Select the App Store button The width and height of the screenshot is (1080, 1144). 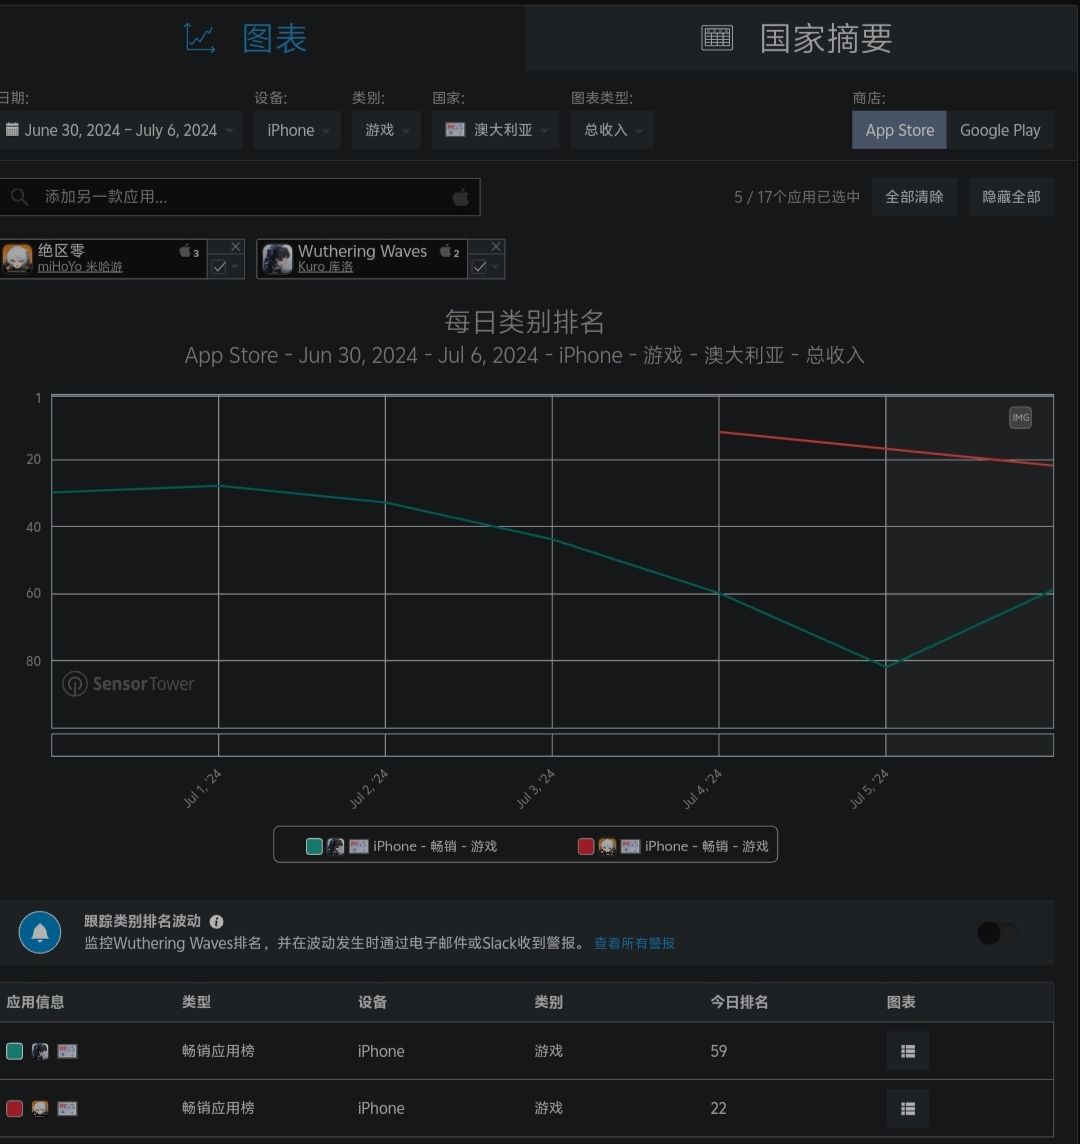point(899,130)
